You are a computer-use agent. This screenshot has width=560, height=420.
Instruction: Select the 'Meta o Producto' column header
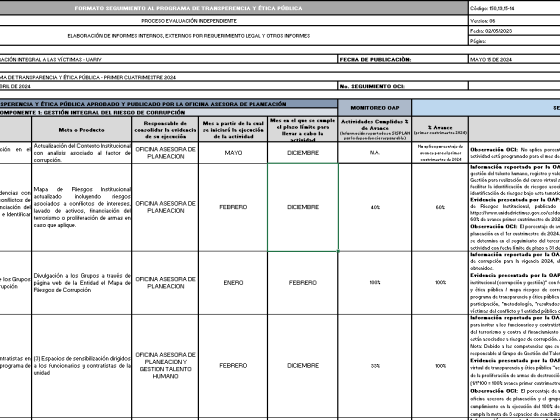click(81, 130)
